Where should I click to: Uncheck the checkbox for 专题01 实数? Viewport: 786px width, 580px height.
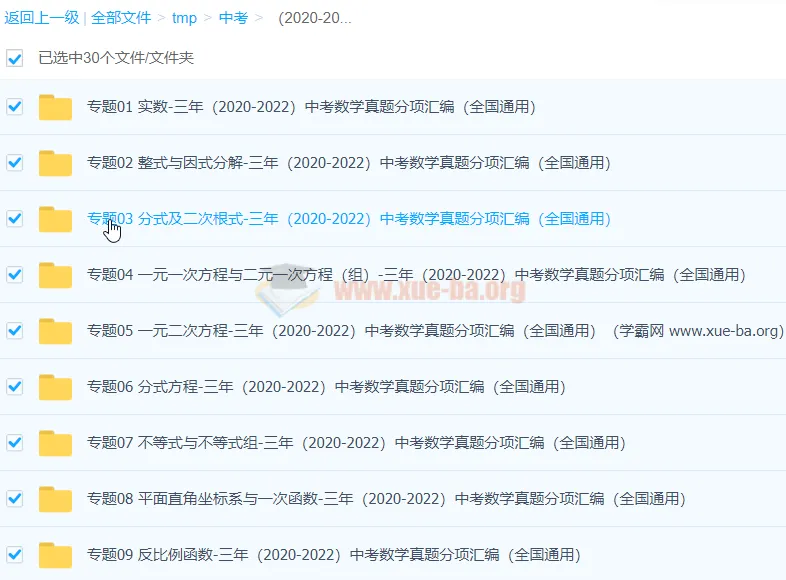tap(15, 107)
